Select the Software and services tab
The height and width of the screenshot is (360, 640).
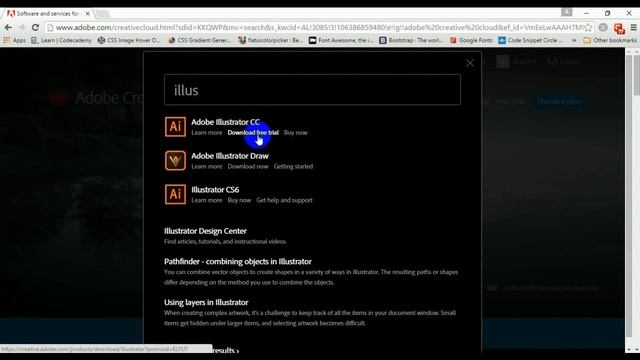pyautogui.click(x=48, y=13)
